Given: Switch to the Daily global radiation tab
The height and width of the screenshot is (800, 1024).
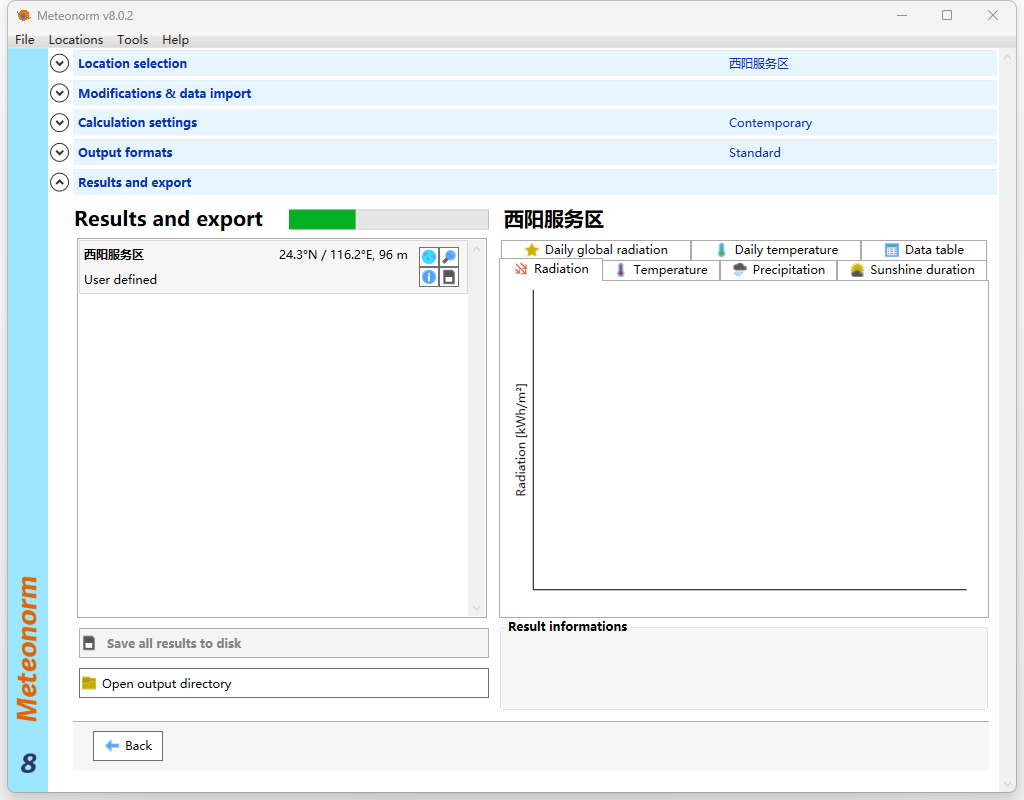Looking at the screenshot, I should 596,249.
